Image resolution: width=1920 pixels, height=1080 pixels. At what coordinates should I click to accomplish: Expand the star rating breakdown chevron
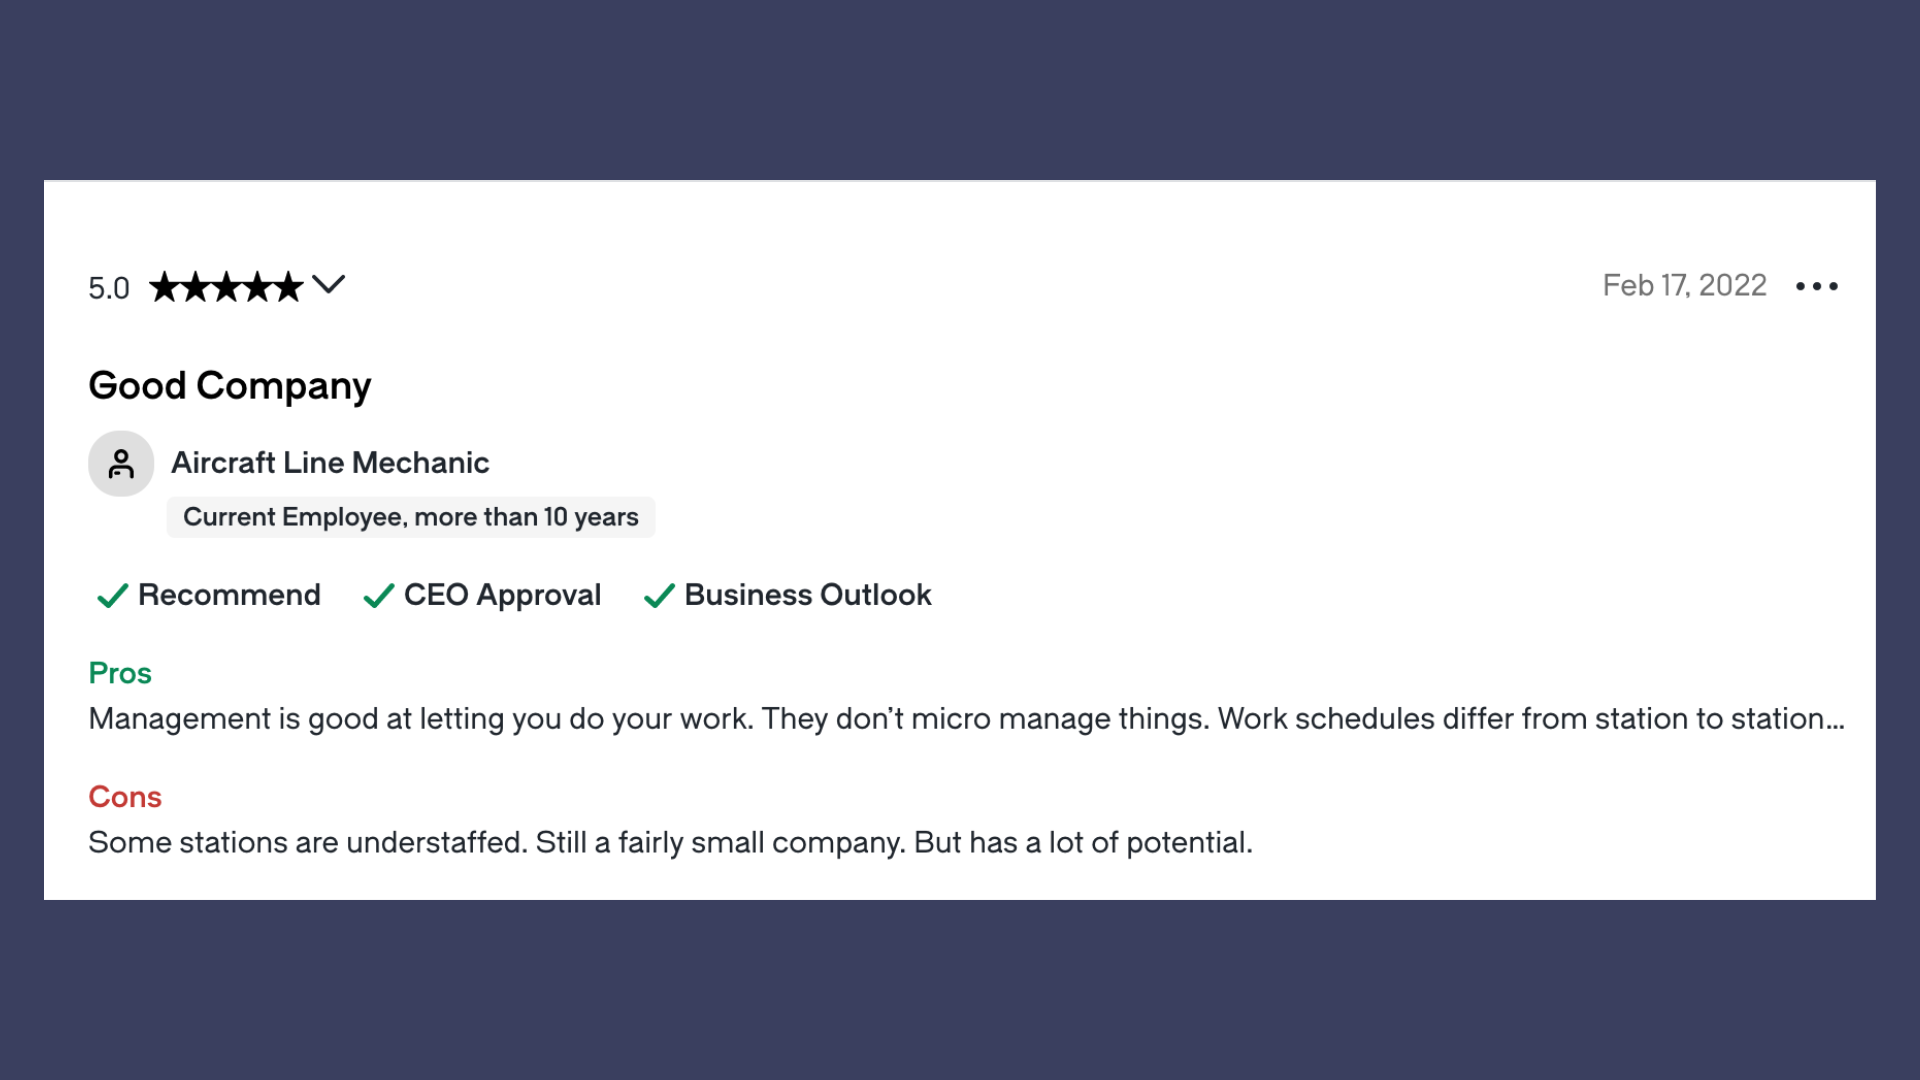(328, 286)
